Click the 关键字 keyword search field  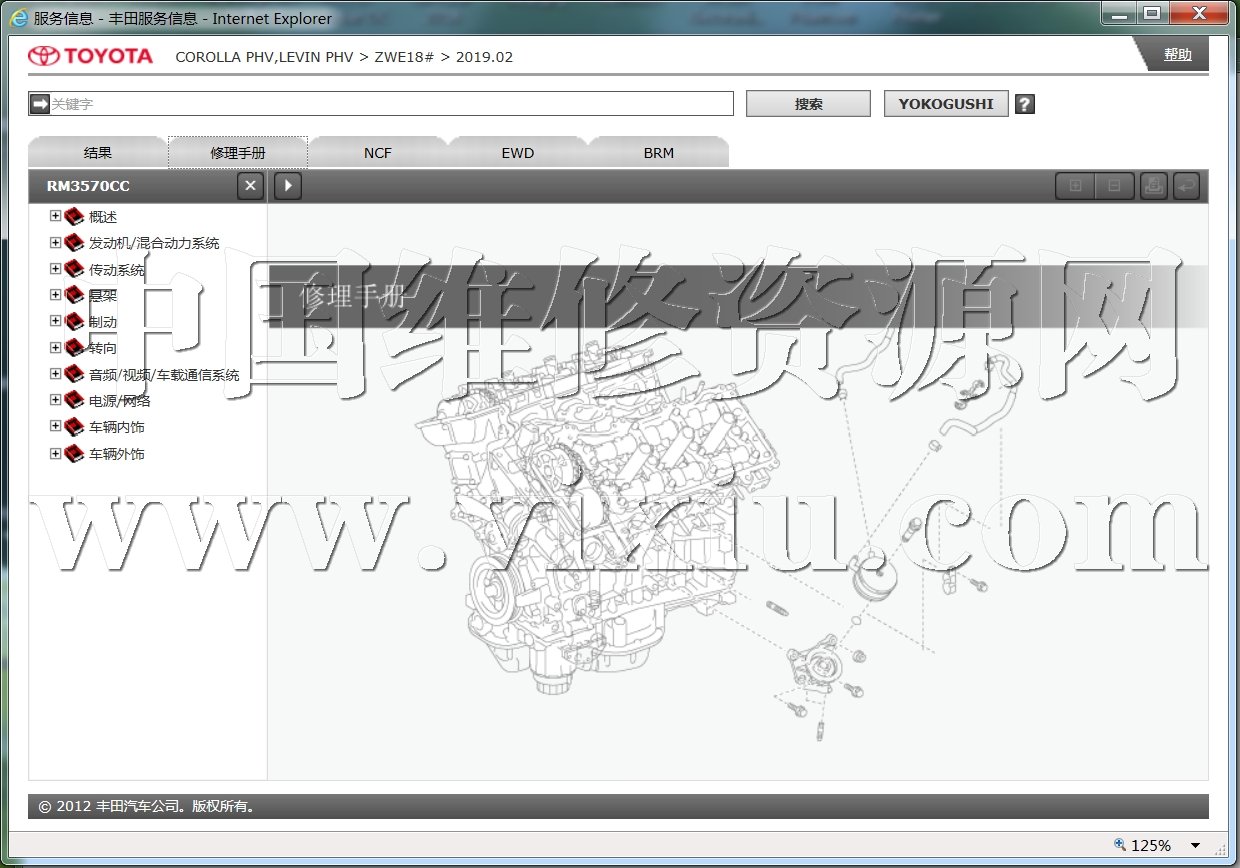pyautogui.click(x=390, y=104)
